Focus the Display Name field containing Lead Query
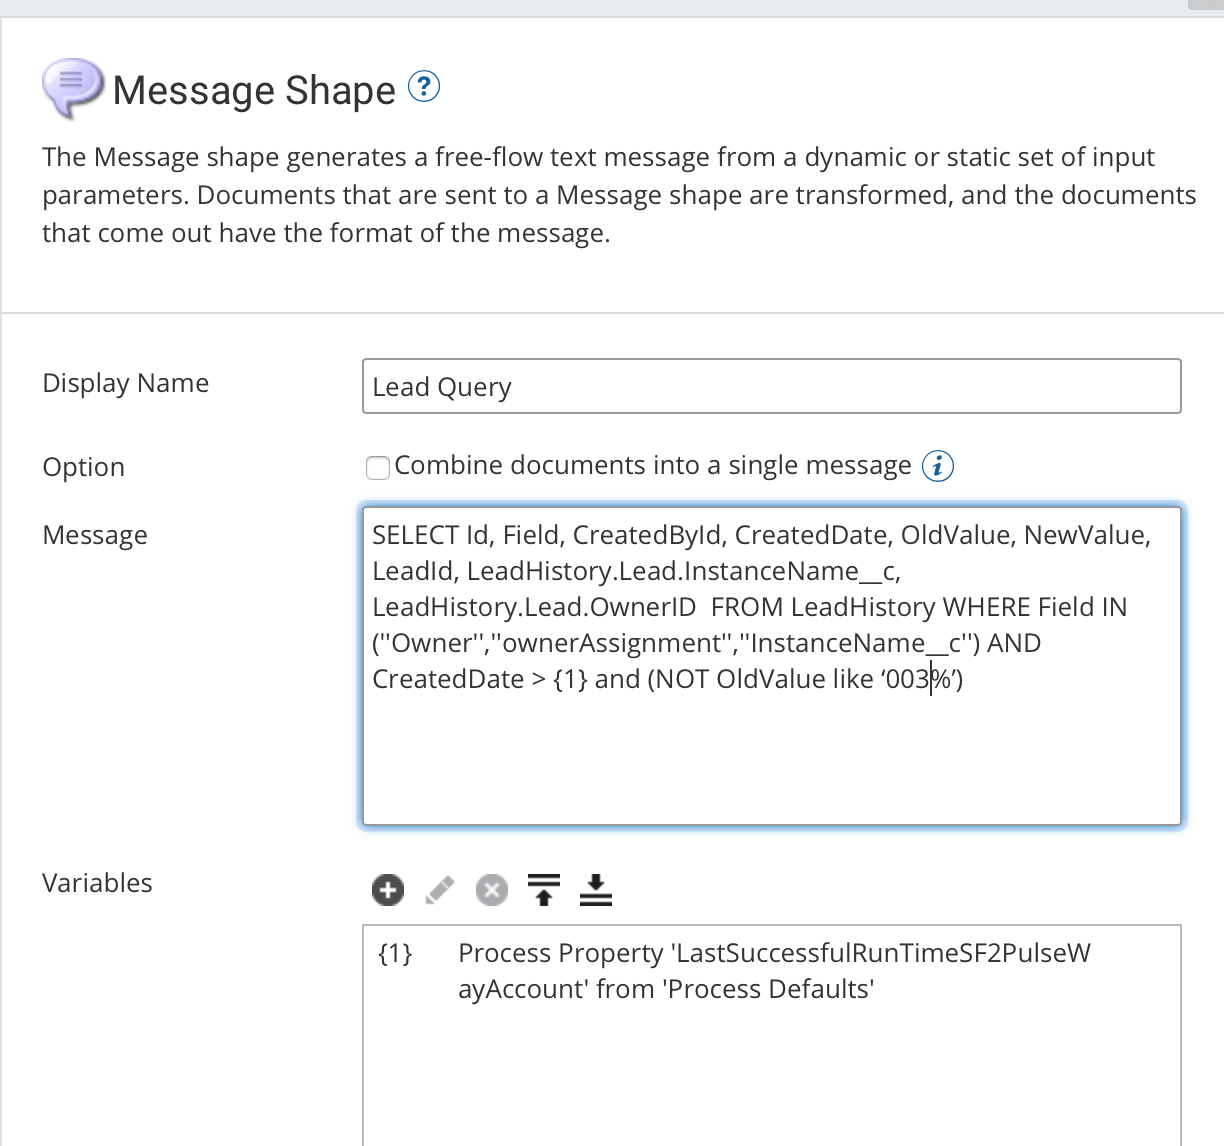This screenshot has width=1224, height=1146. (770, 386)
